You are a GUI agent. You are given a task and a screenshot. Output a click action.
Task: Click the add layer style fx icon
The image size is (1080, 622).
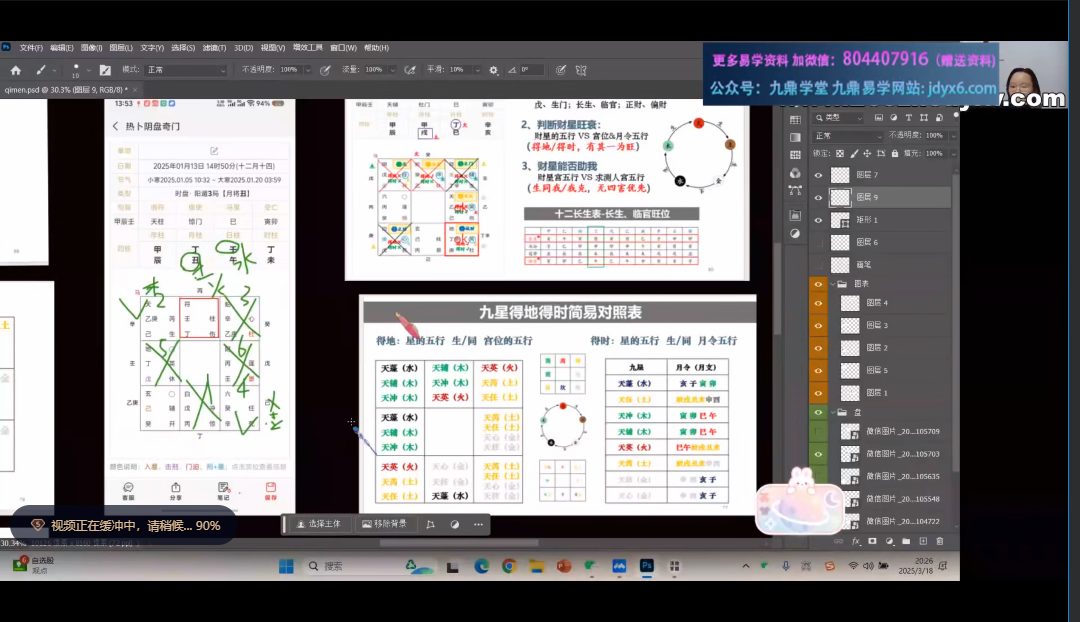pyautogui.click(x=856, y=541)
